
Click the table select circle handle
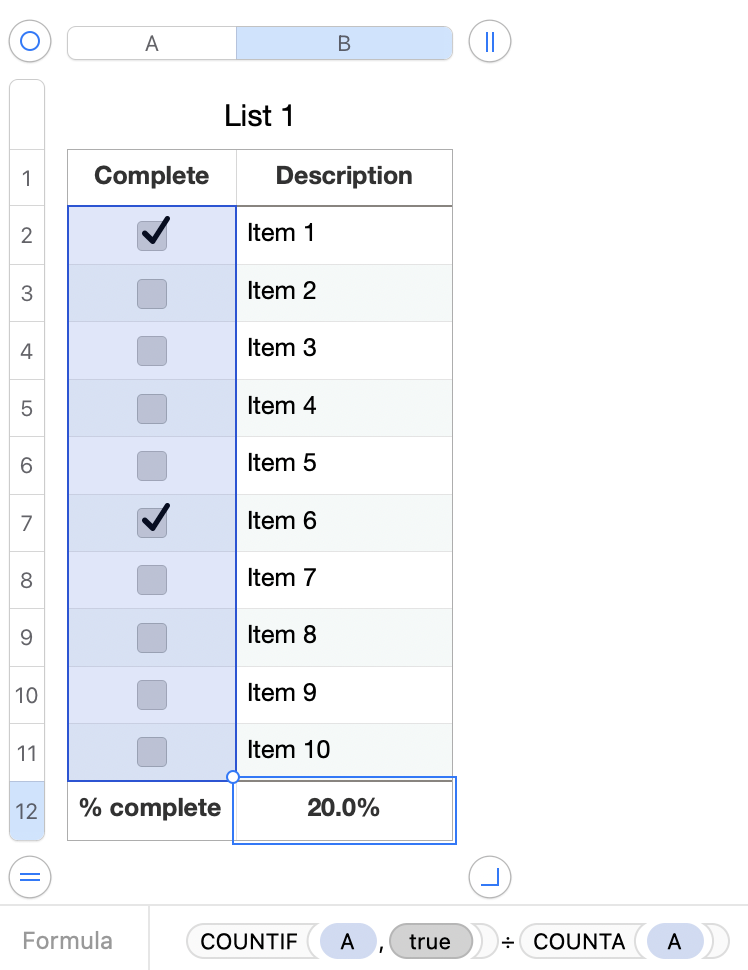[x=29, y=42]
